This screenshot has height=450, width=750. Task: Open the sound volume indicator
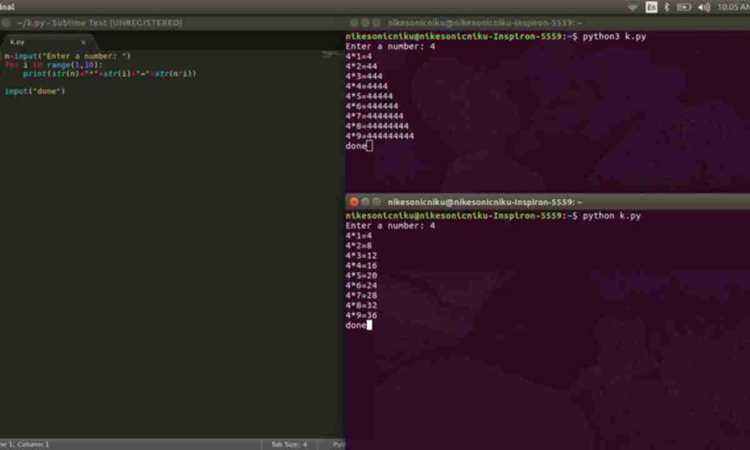coord(704,7)
